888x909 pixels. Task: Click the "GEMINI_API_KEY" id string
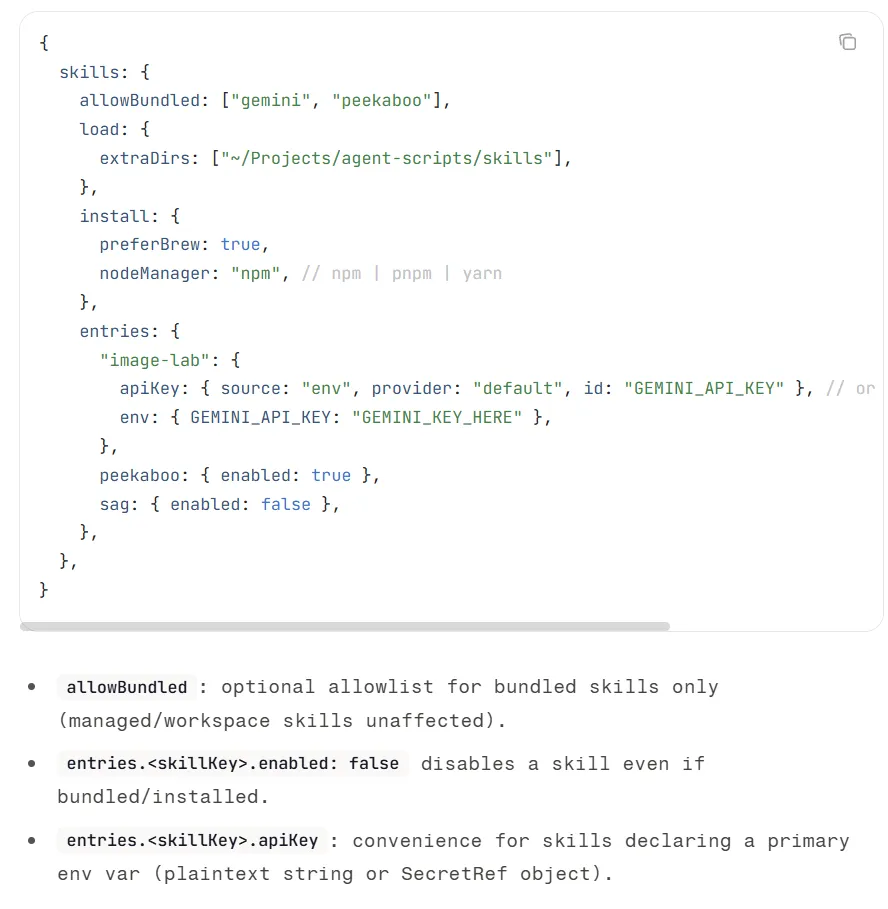[x=704, y=388]
